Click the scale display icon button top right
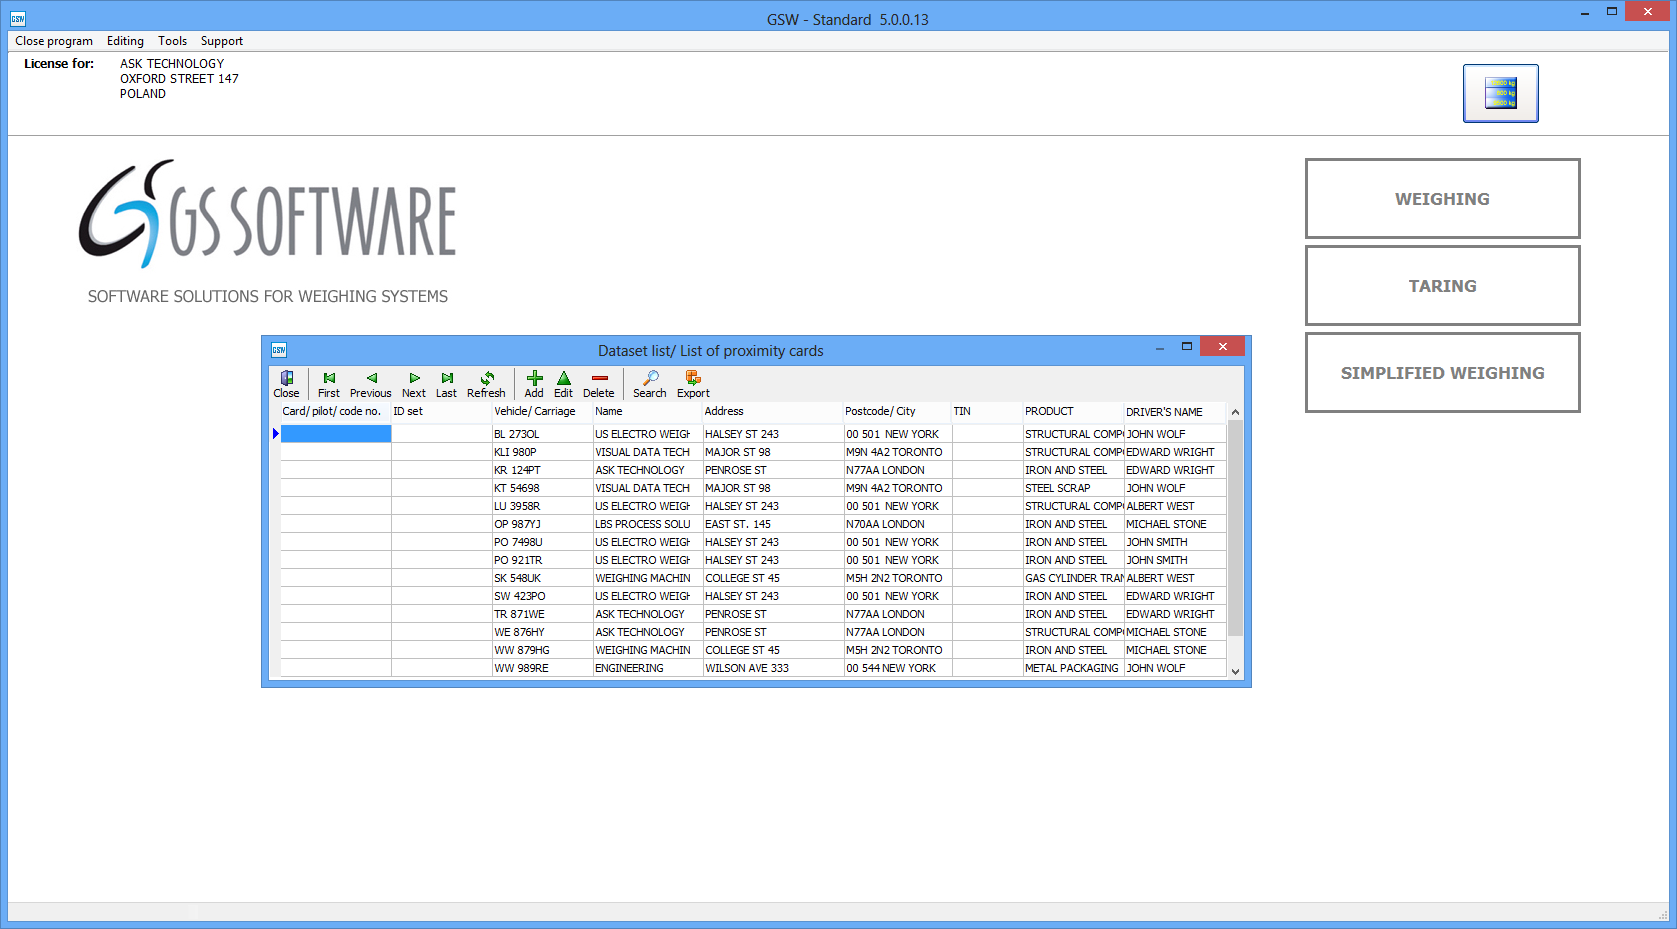Image resolution: width=1677 pixels, height=929 pixels. (x=1500, y=93)
